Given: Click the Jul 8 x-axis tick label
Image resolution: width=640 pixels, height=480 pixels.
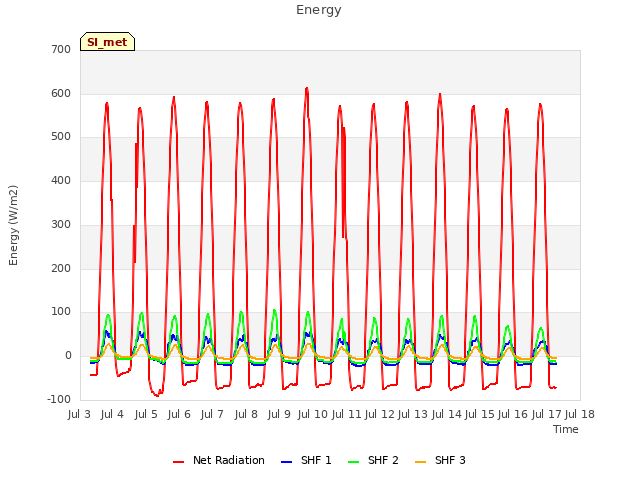Looking at the screenshot, I should (x=246, y=414).
